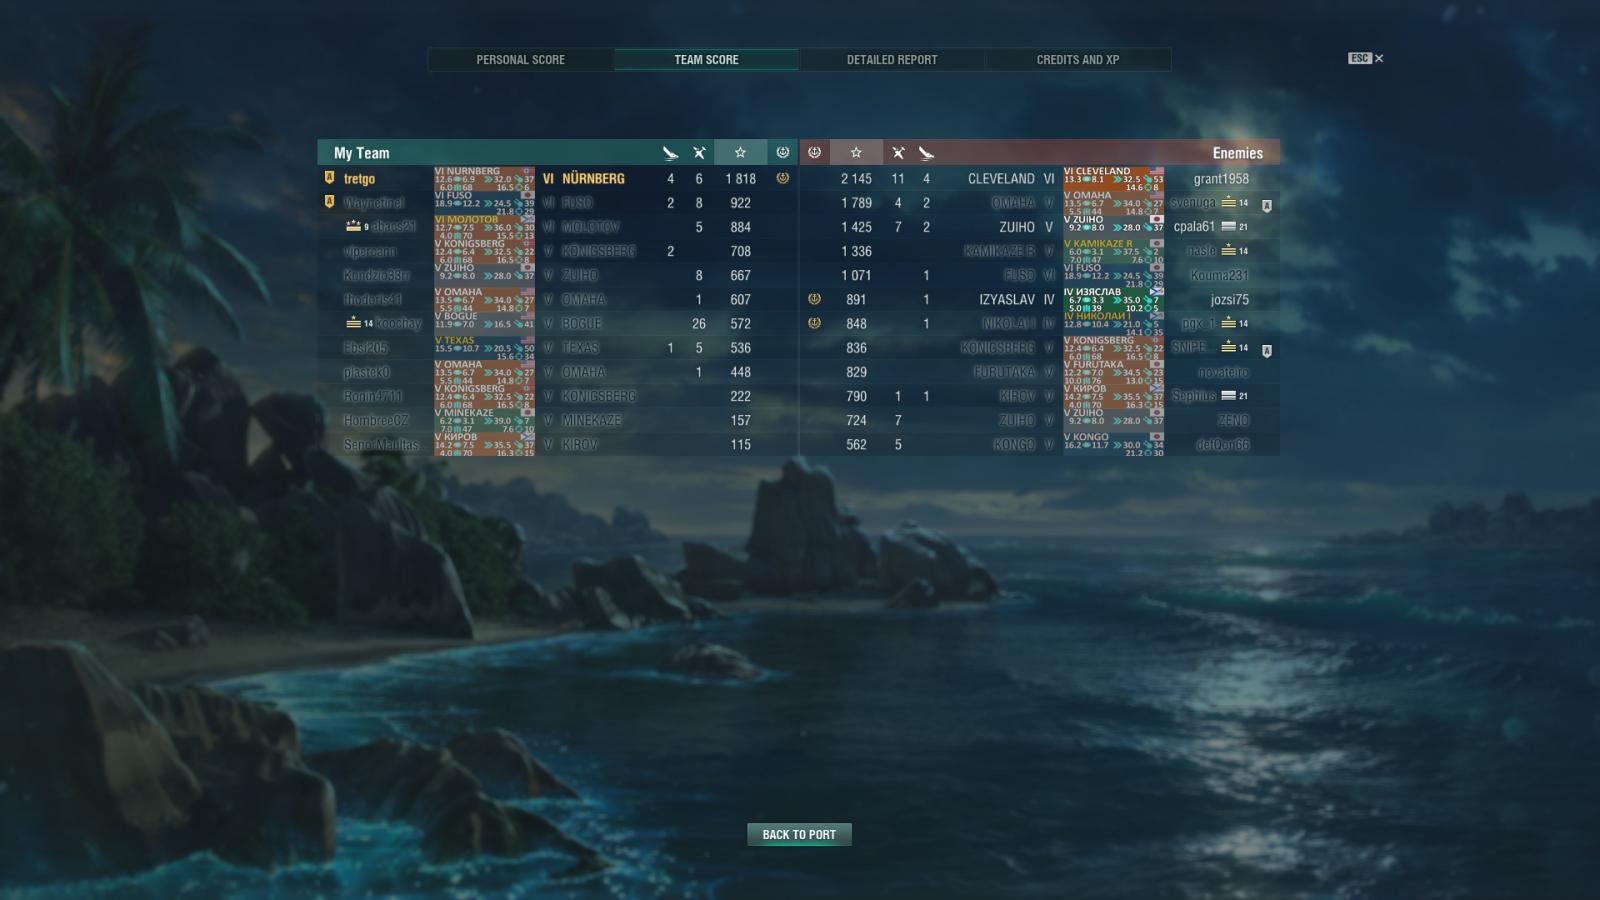Viewport: 1600px width, 900px height.
Task: Click the gold badge beside tretgo
Action: click(x=329, y=178)
